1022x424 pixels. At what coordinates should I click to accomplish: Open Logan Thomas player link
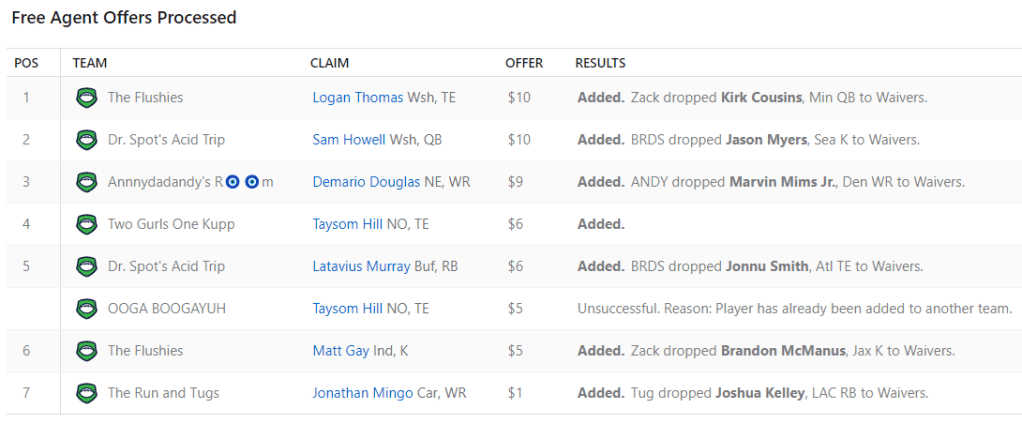(357, 98)
